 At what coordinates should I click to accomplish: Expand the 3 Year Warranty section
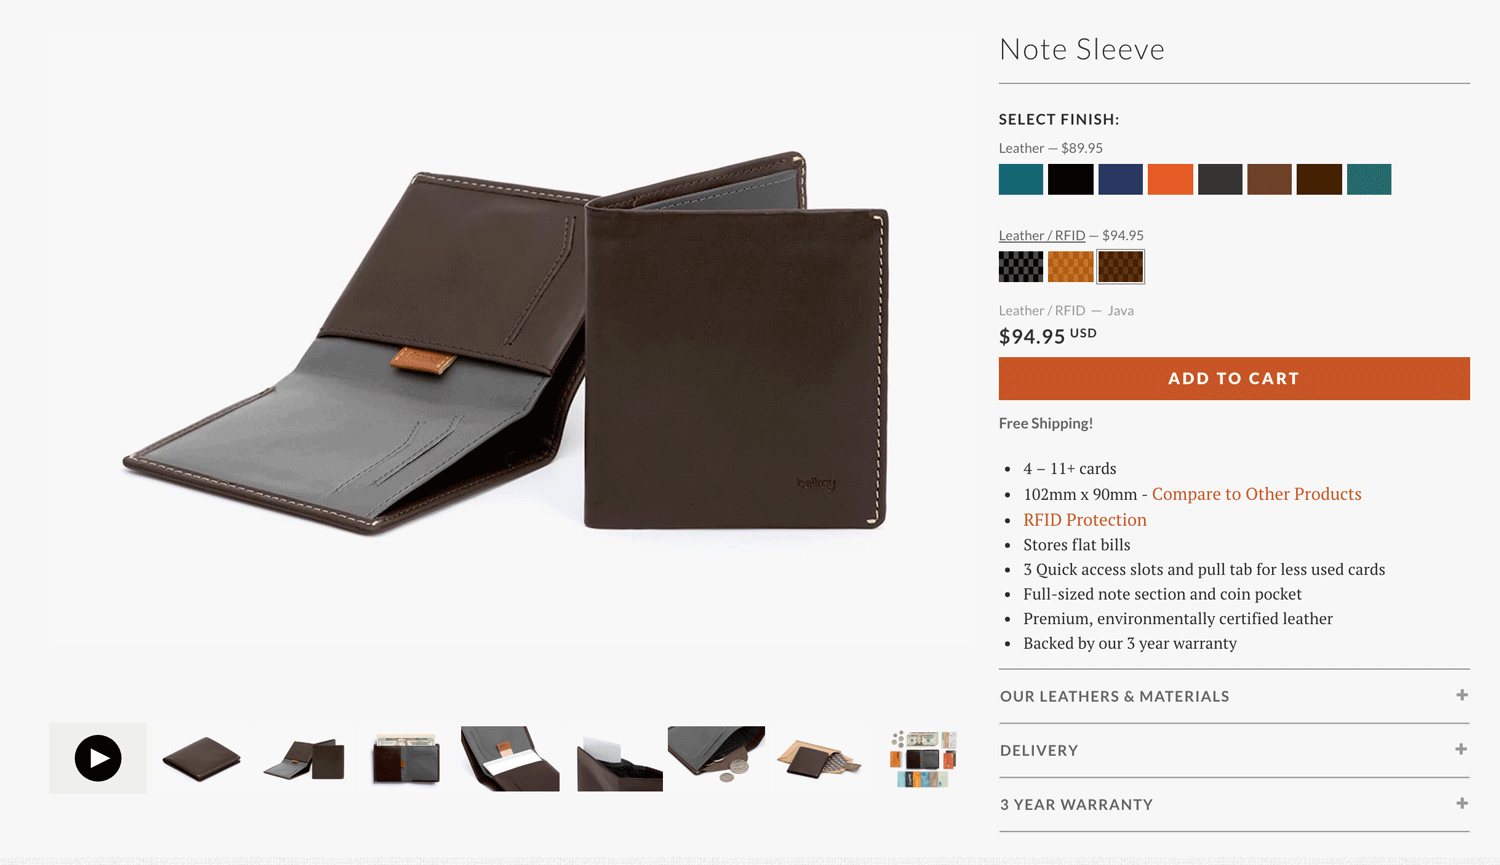1234,804
